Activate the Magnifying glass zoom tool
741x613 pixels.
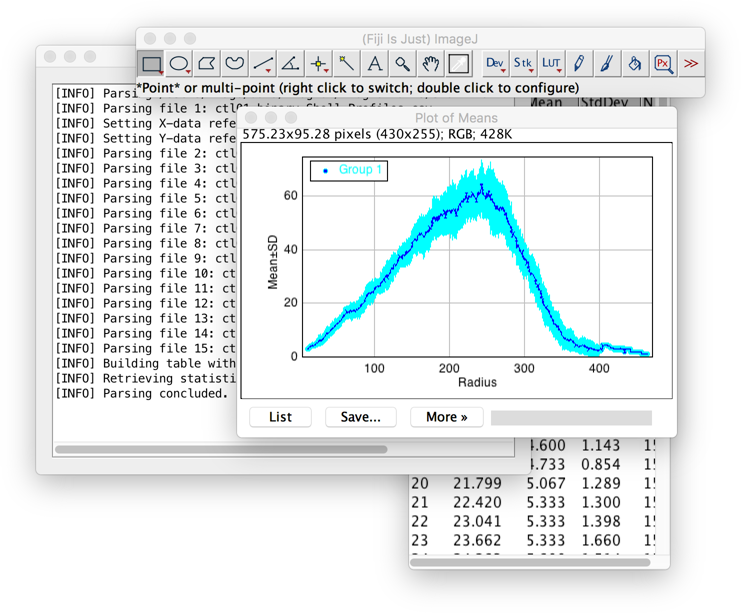pyautogui.click(x=402, y=63)
